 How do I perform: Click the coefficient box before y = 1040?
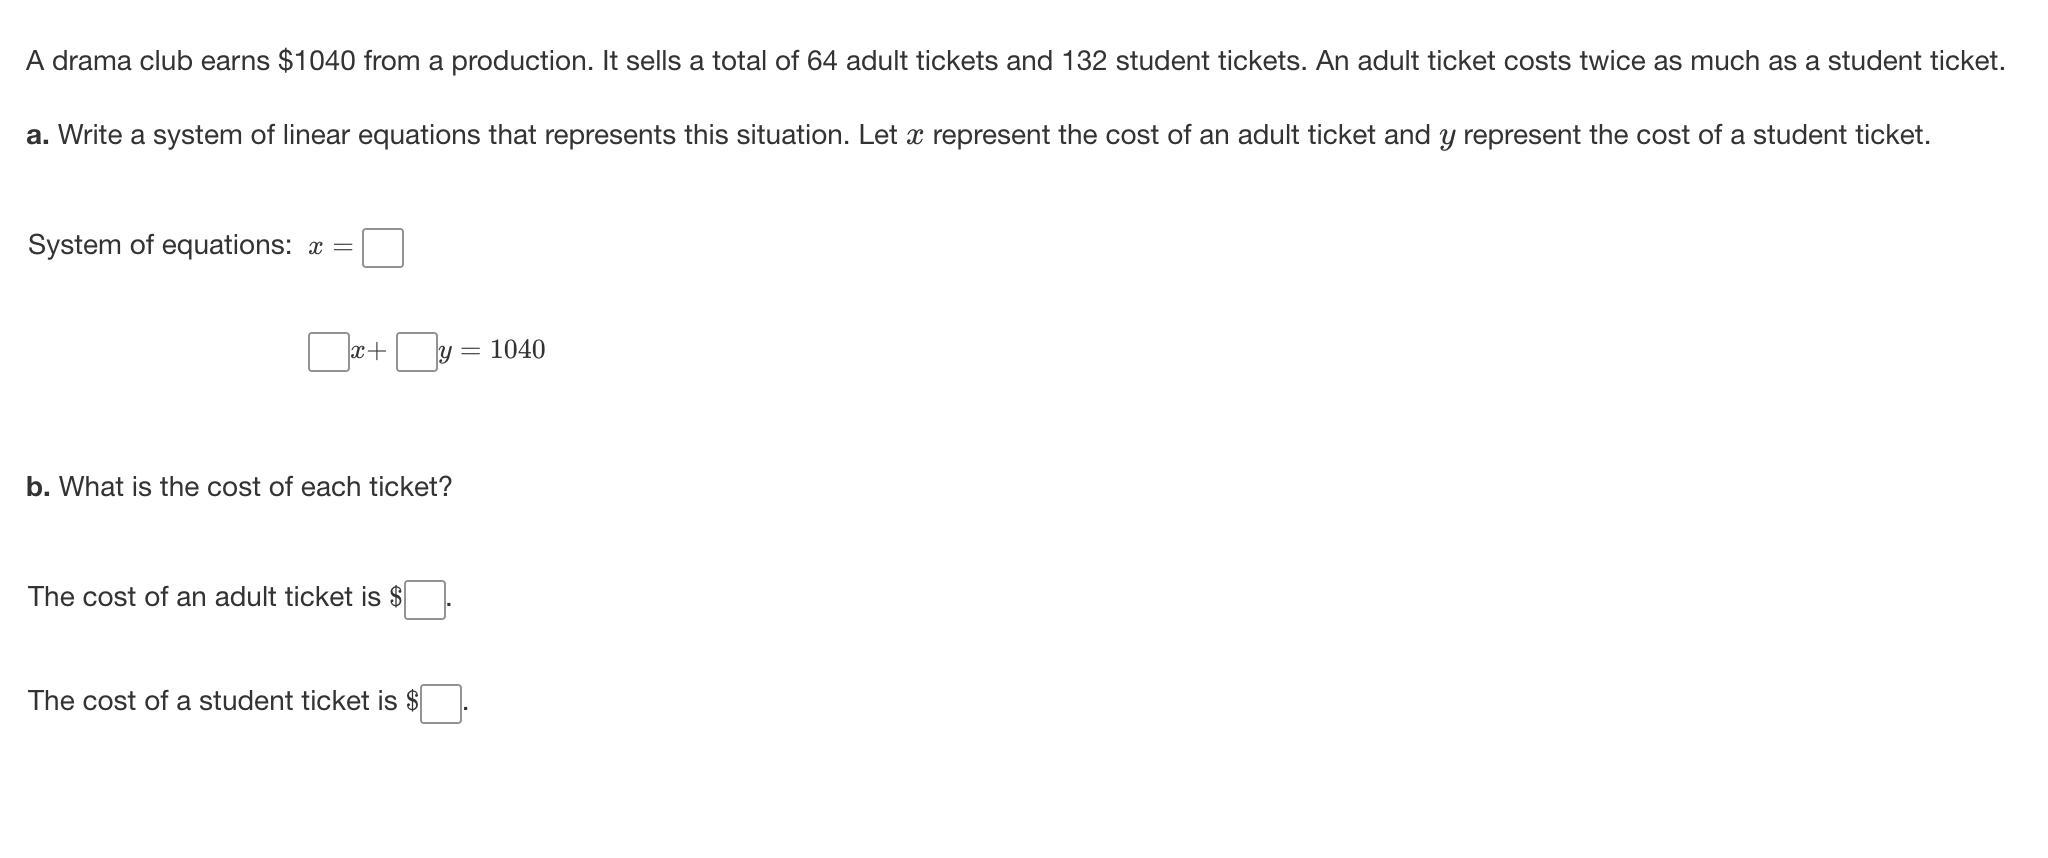point(416,352)
